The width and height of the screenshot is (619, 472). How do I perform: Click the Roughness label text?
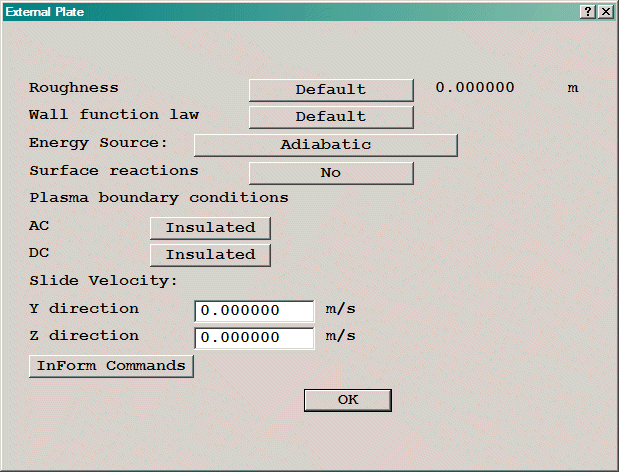(73, 88)
